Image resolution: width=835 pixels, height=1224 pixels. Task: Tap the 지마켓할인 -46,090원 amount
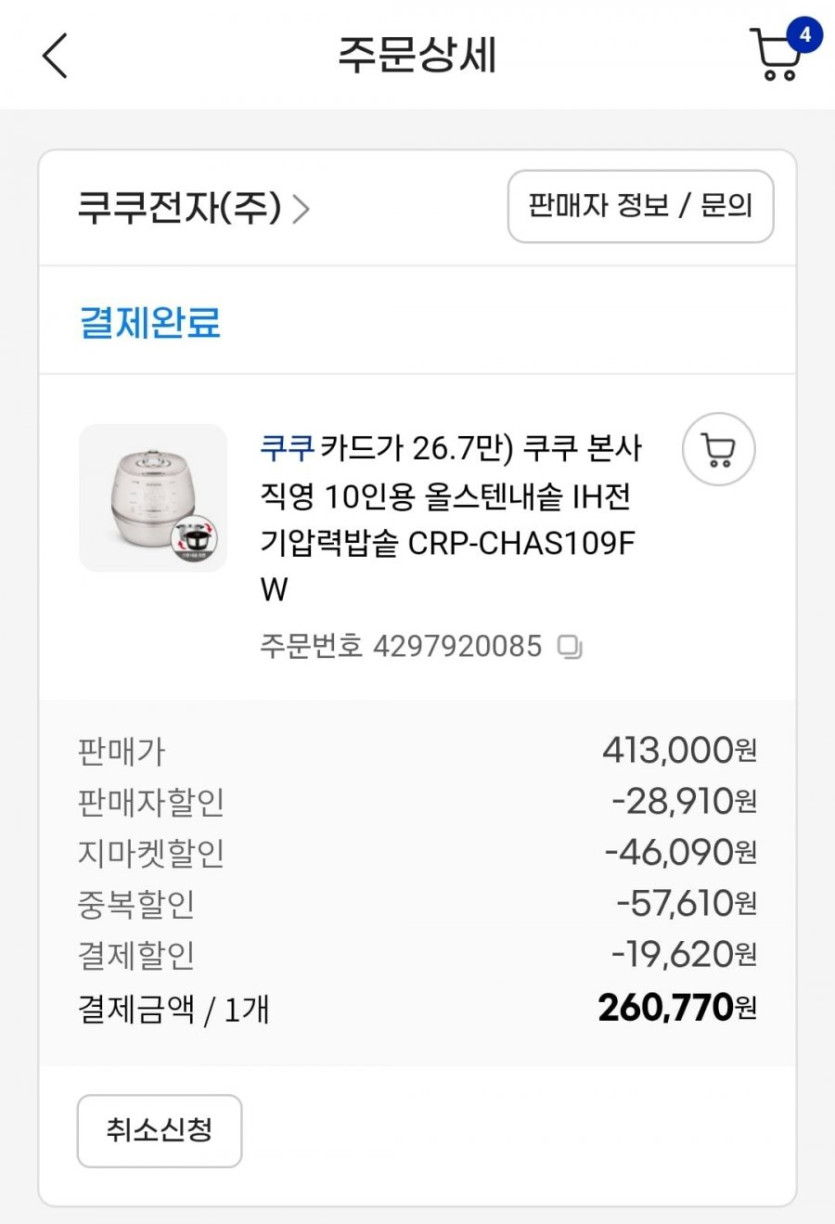pyautogui.click(x=680, y=852)
